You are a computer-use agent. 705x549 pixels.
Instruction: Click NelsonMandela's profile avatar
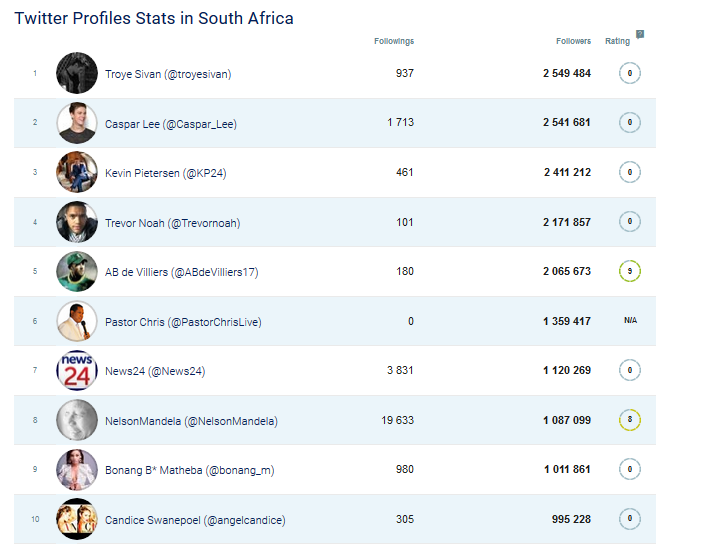pos(77,420)
